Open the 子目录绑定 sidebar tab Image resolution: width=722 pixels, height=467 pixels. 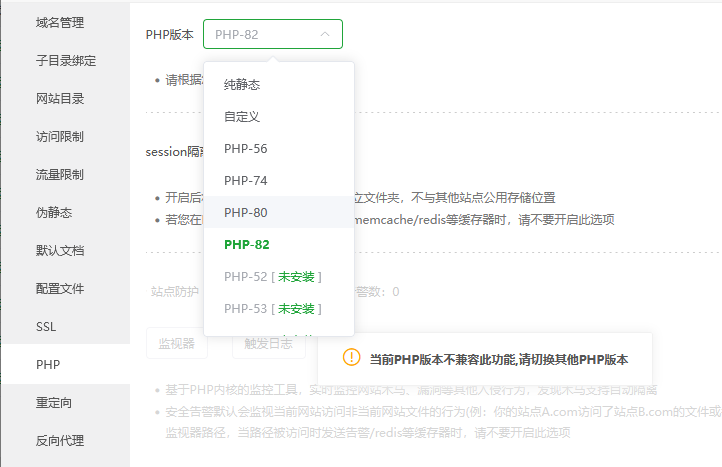point(65,60)
